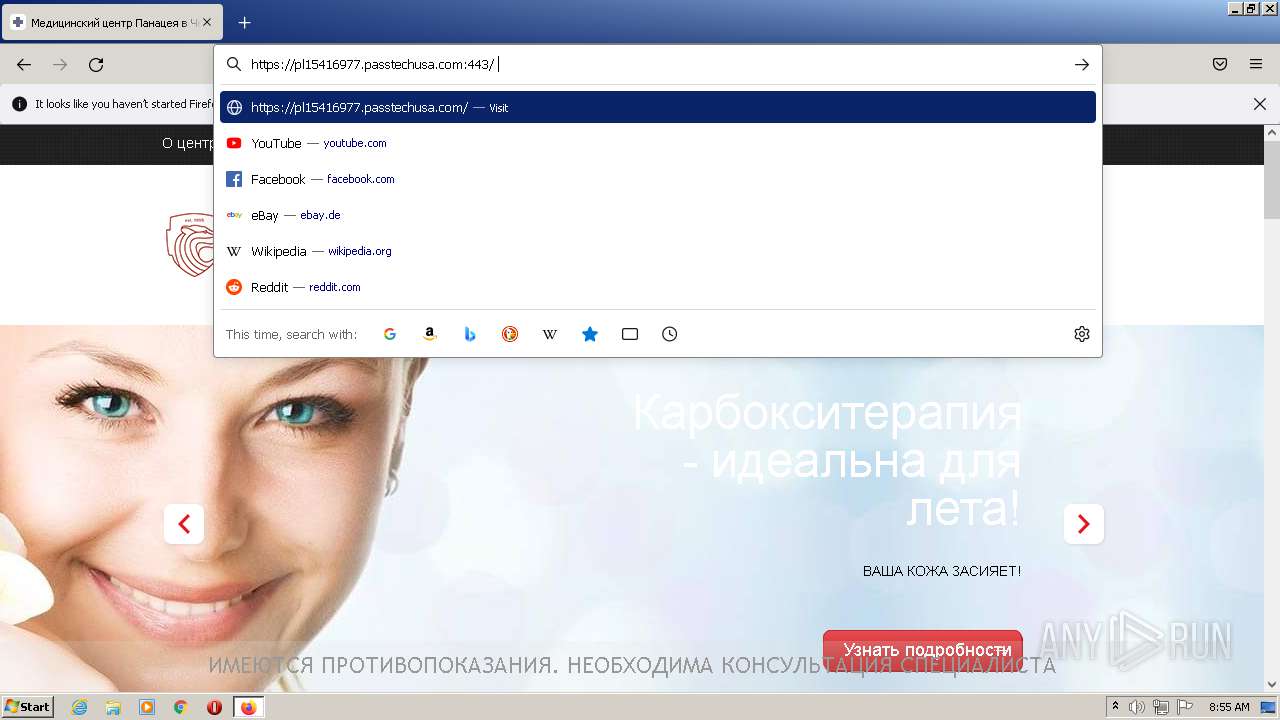Search in open Tabs icon
1280x720 pixels.
click(630, 334)
